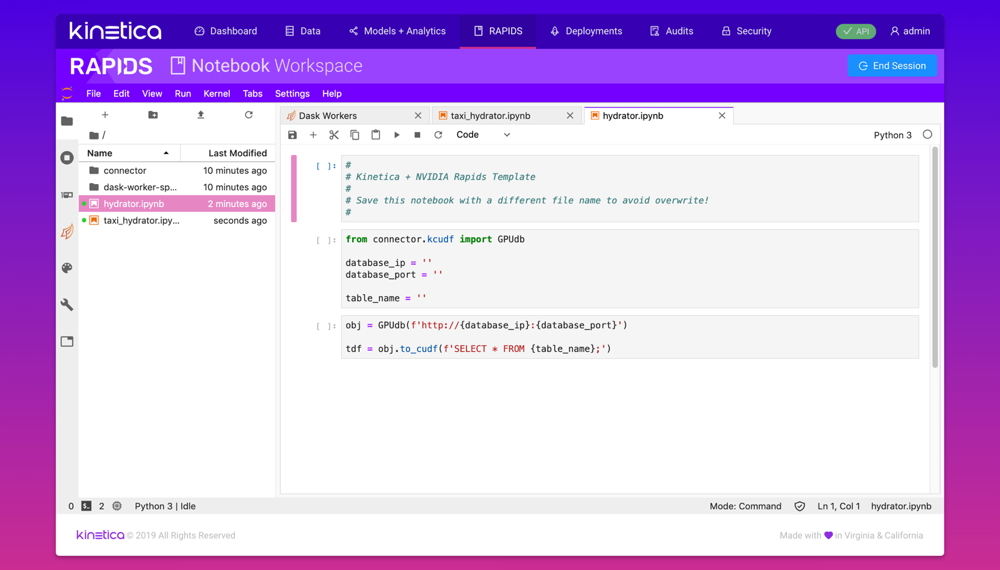Open the admin user menu

point(910,31)
